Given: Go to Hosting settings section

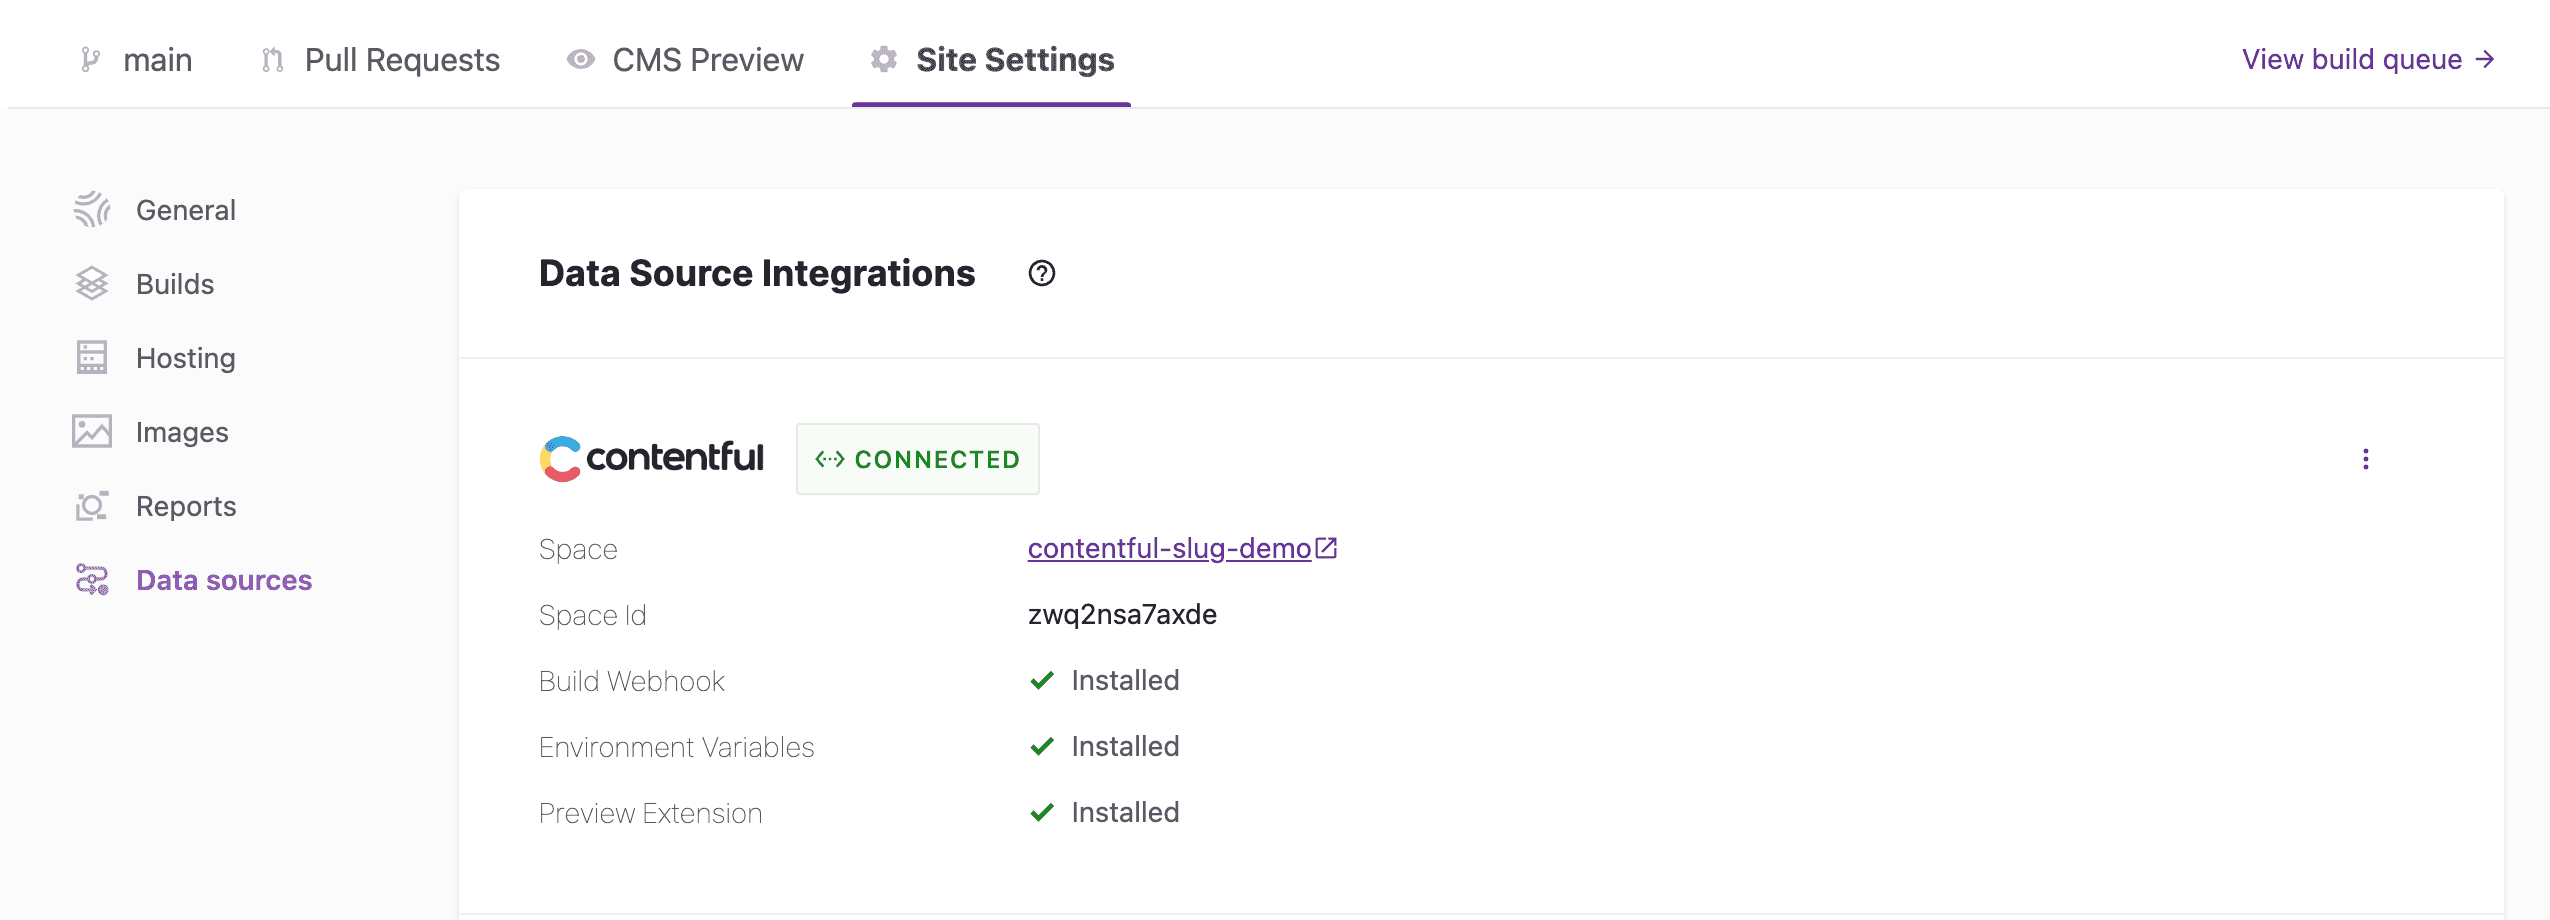Looking at the screenshot, I should (x=185, y=358).
